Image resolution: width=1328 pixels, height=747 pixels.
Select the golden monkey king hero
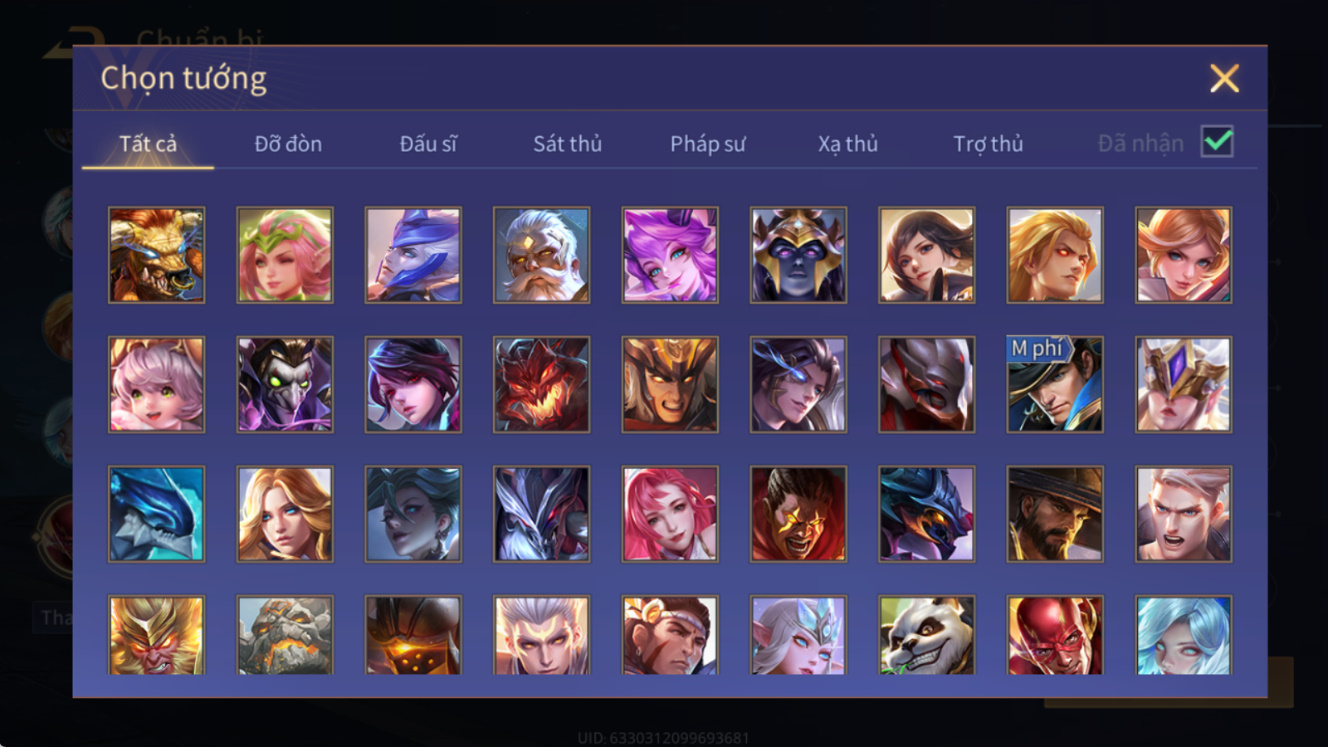click(157, 635)
